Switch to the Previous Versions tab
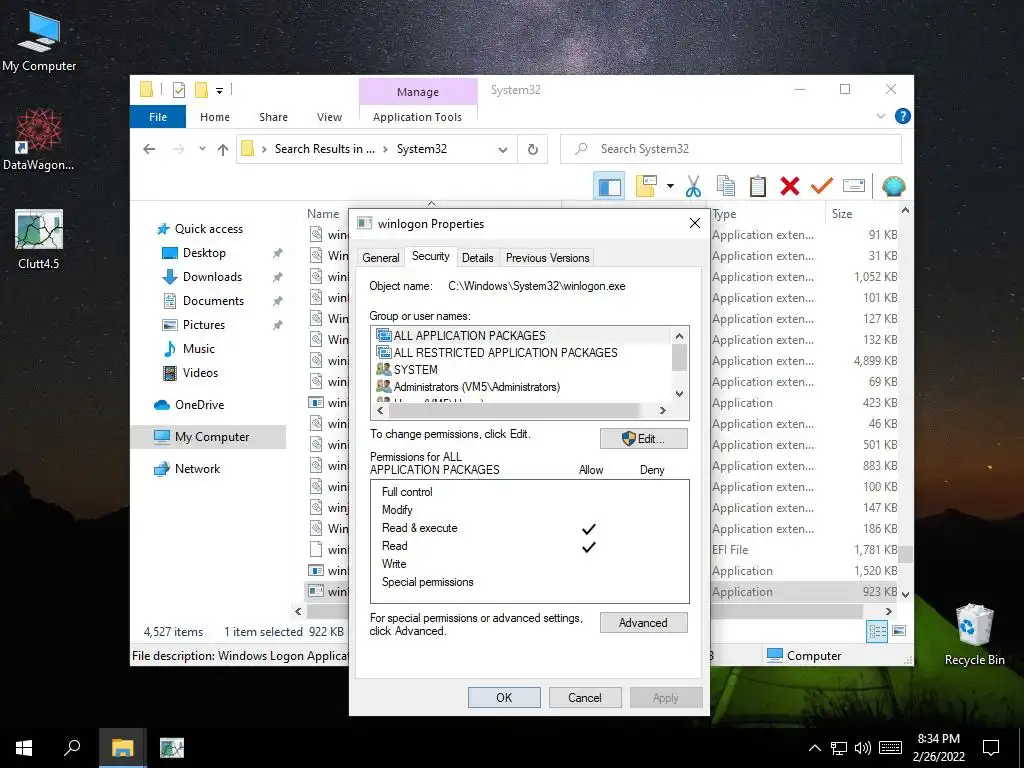This screenshot has height=768, width=1024. click(547, 258)
